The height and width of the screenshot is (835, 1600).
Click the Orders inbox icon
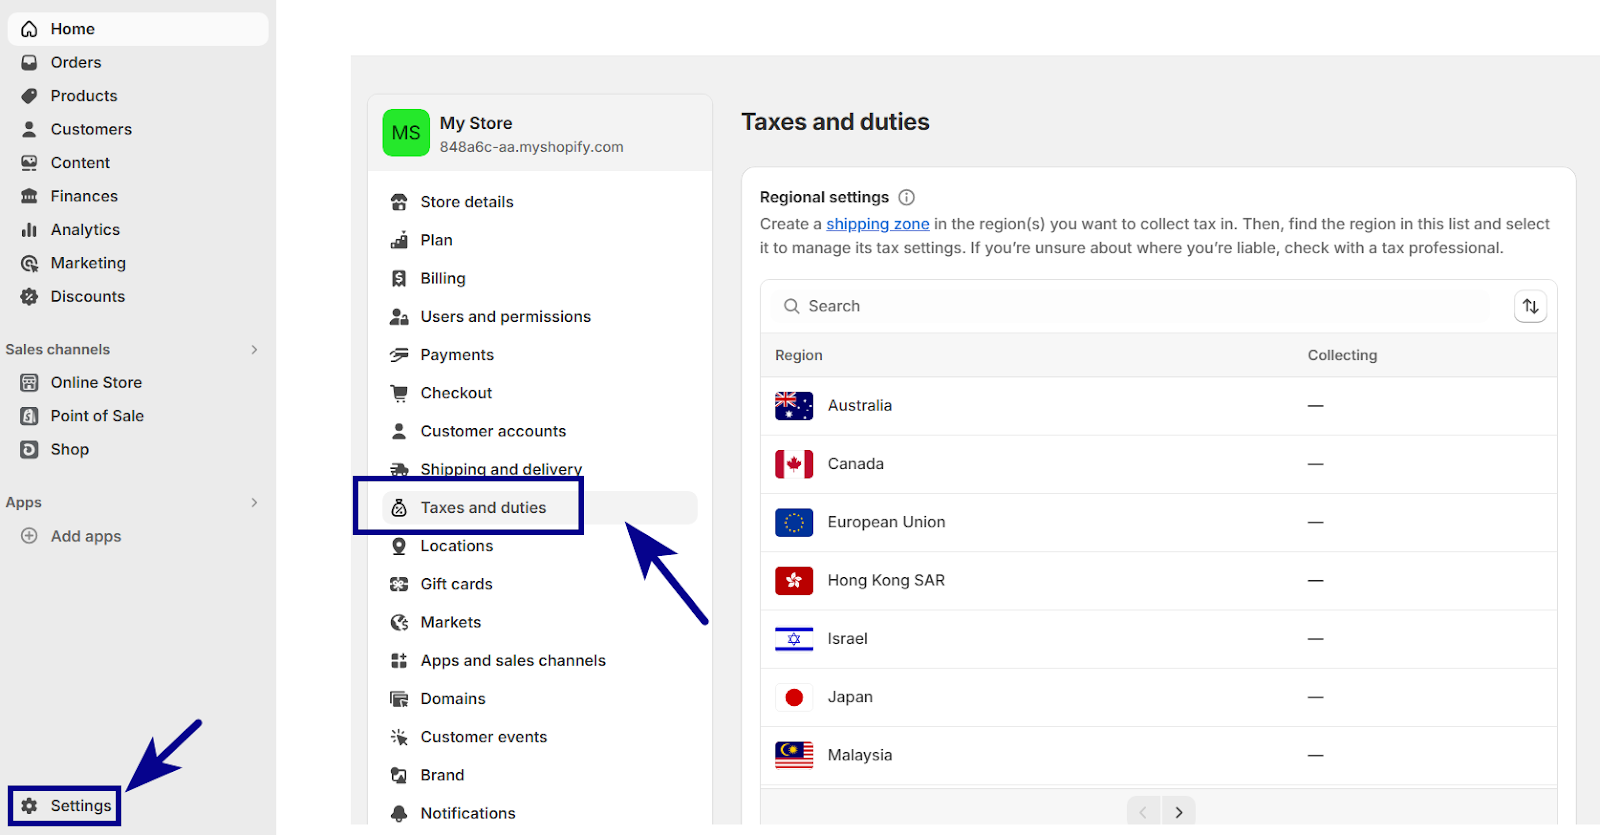29,62
